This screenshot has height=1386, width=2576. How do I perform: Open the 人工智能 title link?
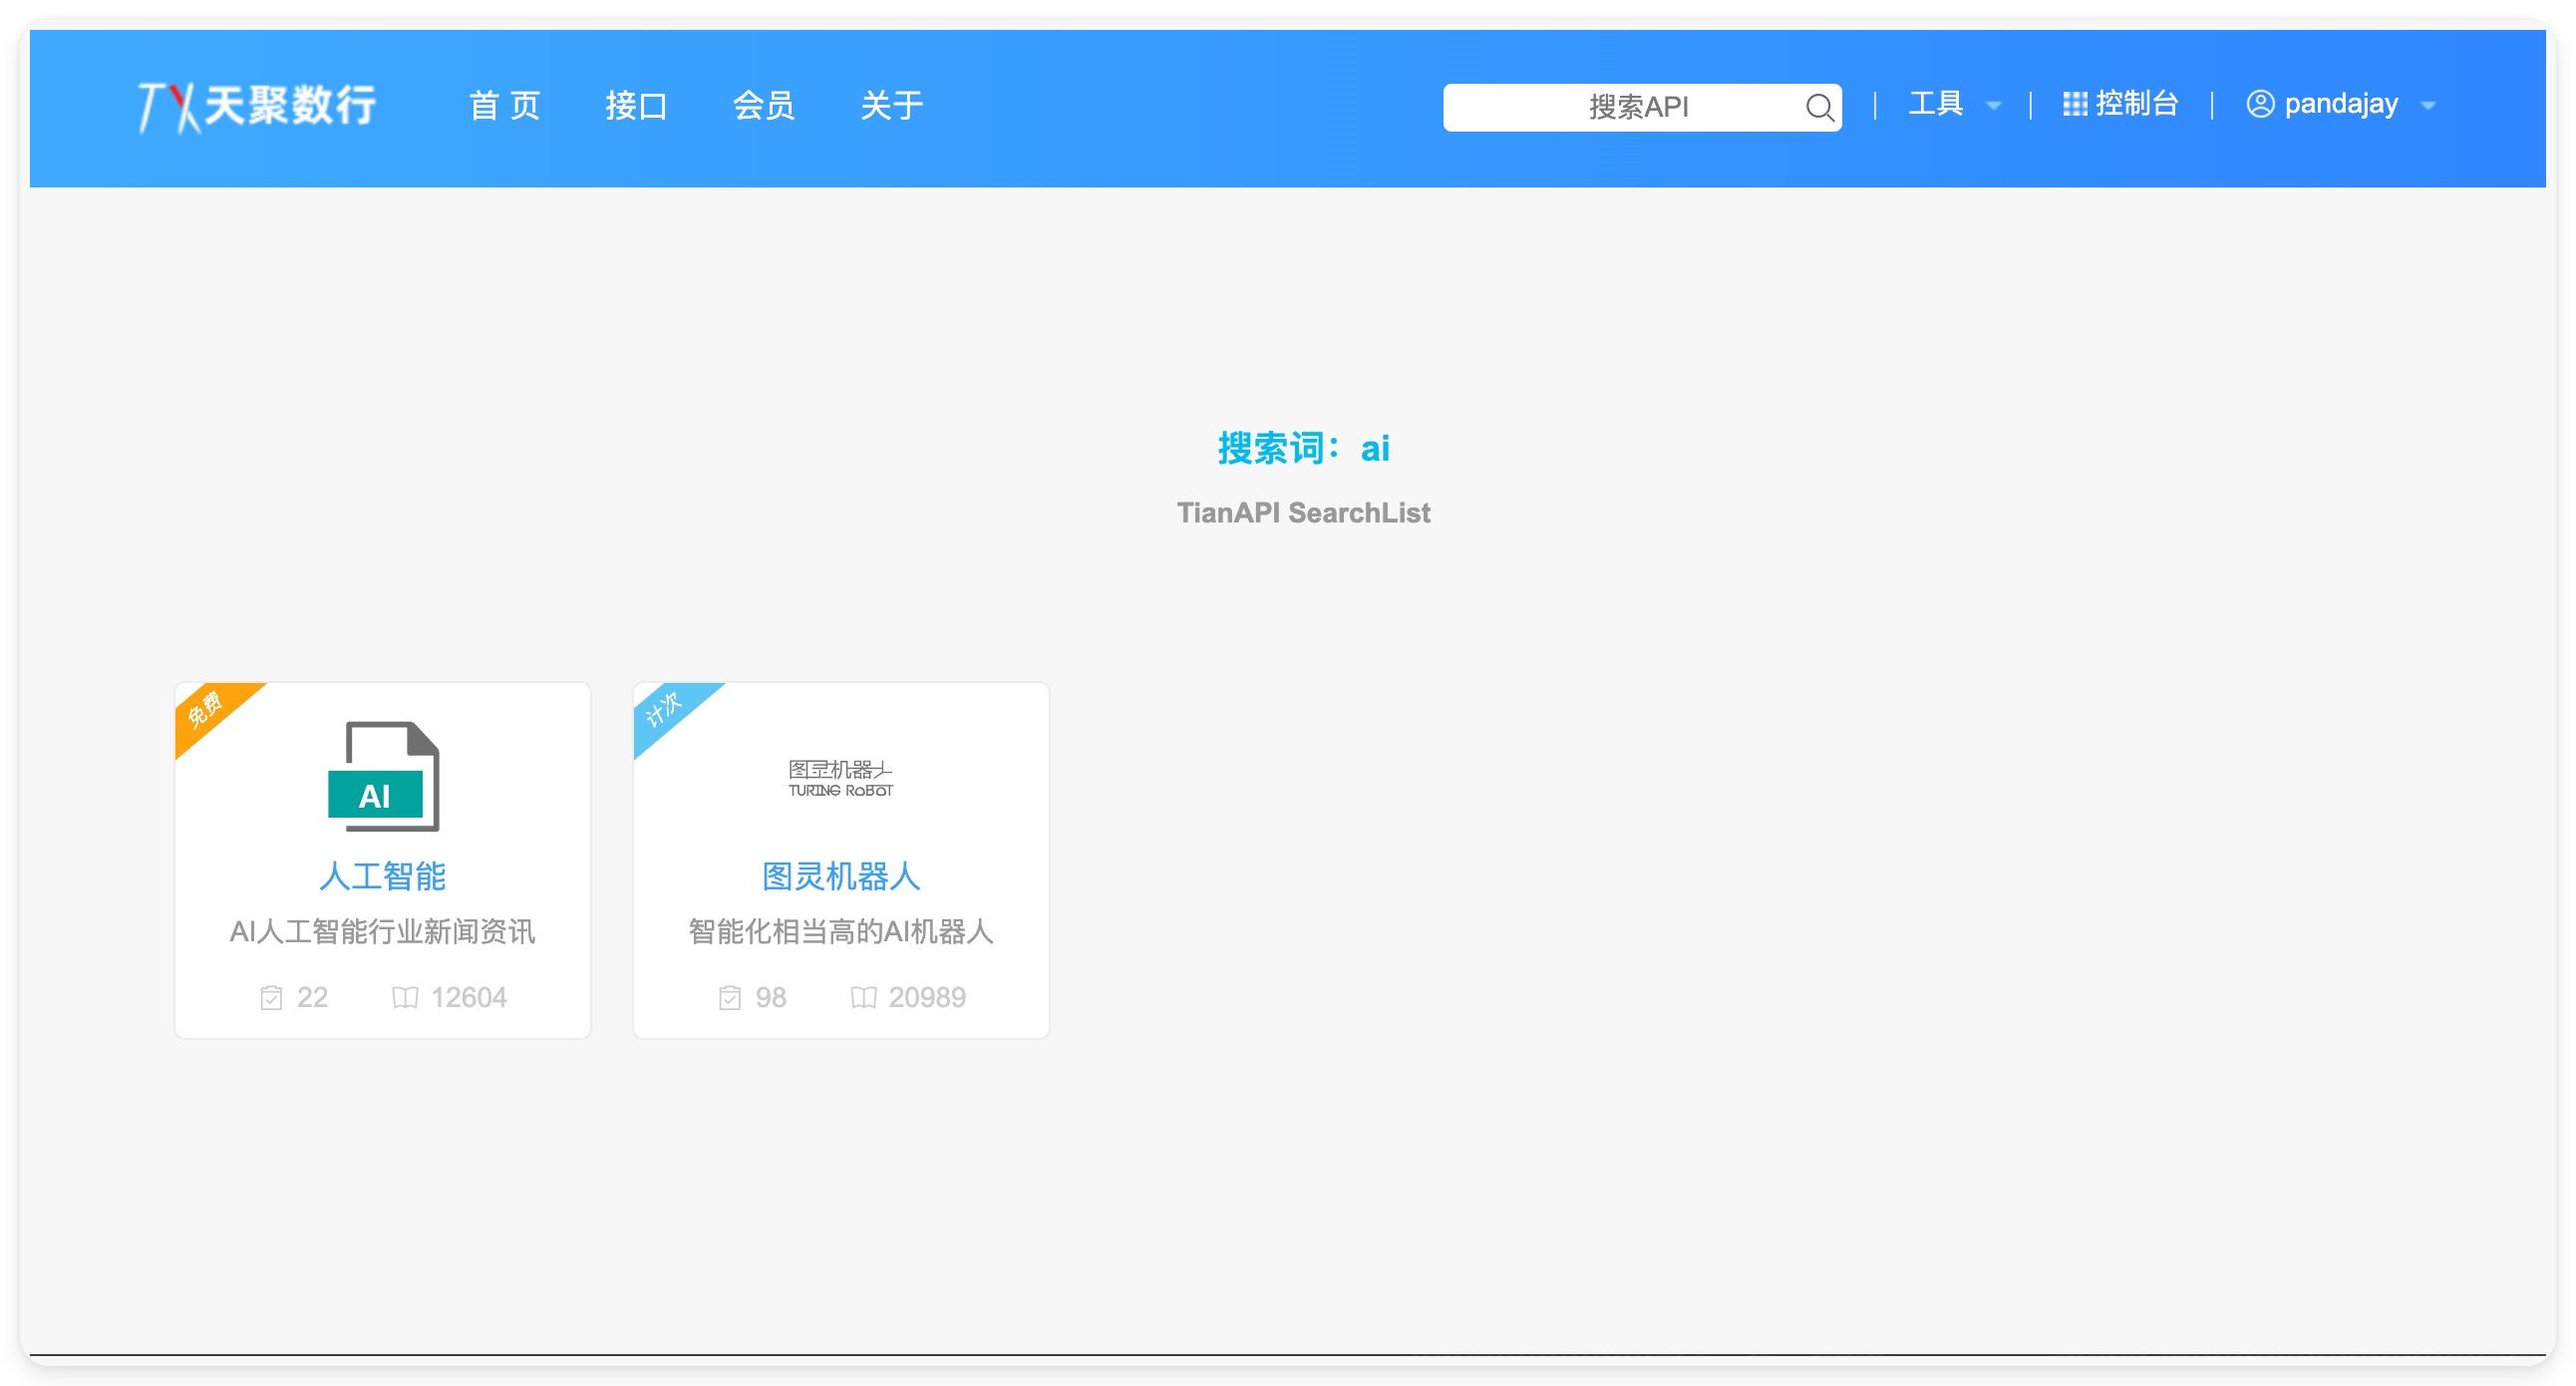coord(382,876)
